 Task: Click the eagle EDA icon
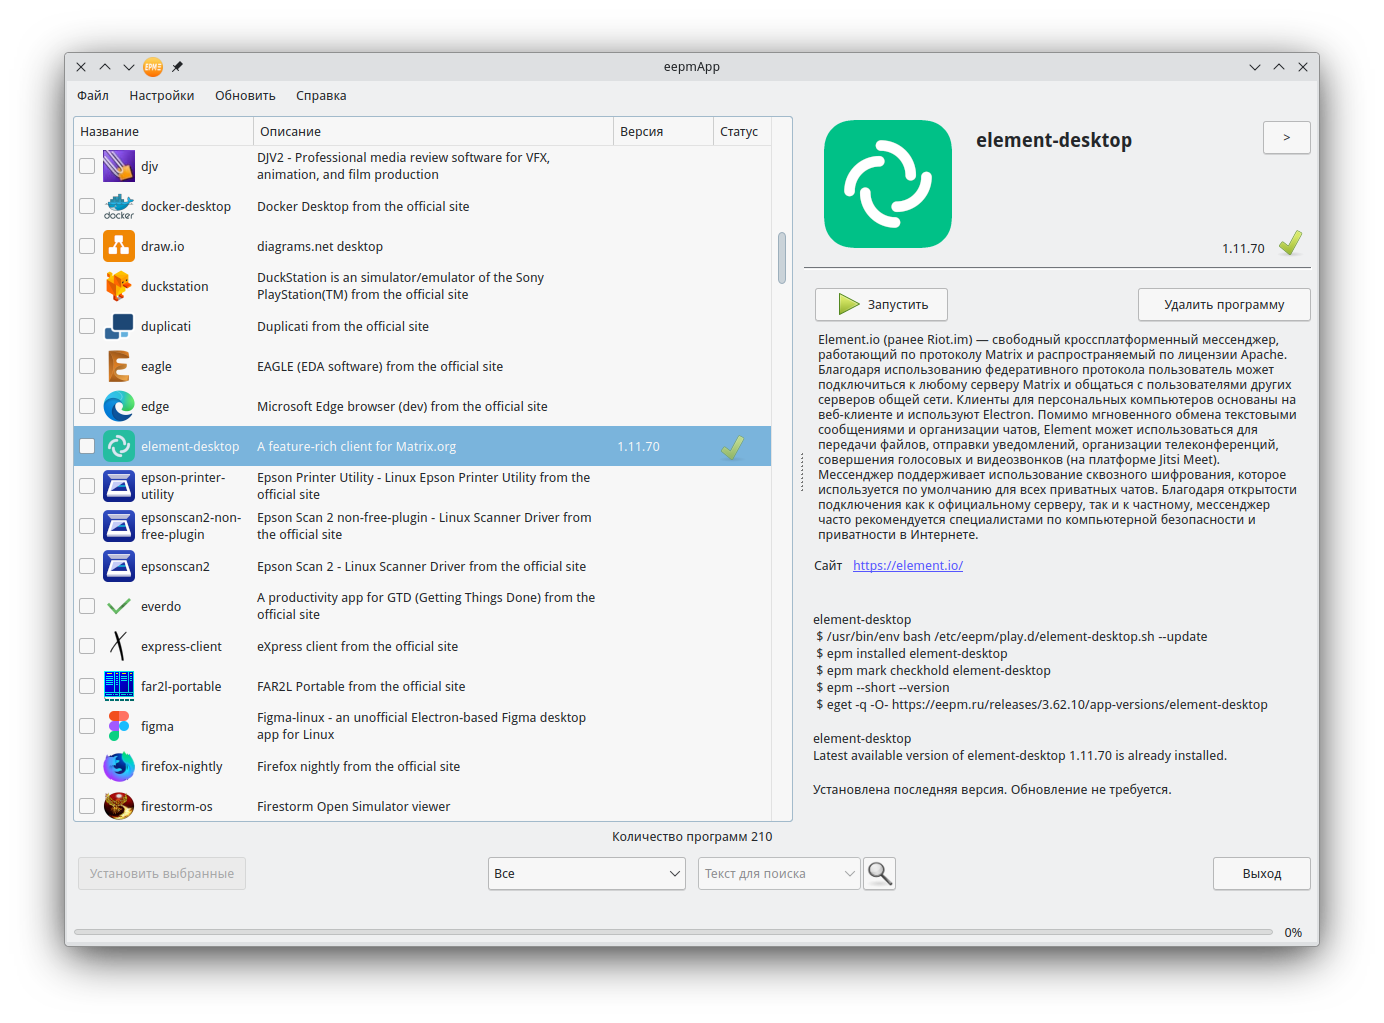point(119,366)
